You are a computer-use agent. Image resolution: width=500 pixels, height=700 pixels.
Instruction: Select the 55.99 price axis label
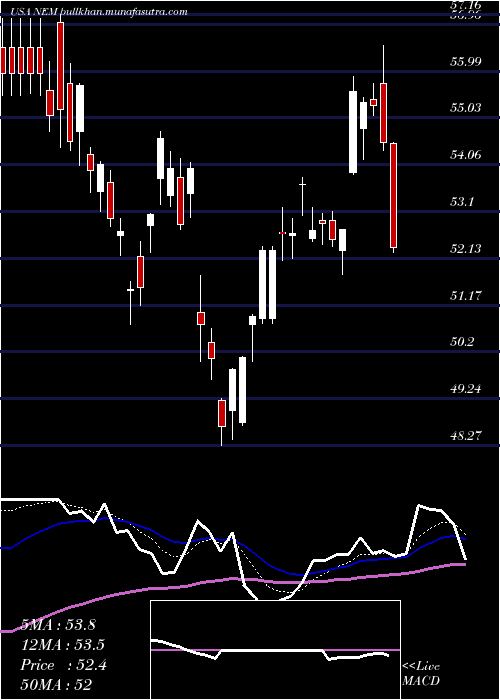(x=465, y=62)
